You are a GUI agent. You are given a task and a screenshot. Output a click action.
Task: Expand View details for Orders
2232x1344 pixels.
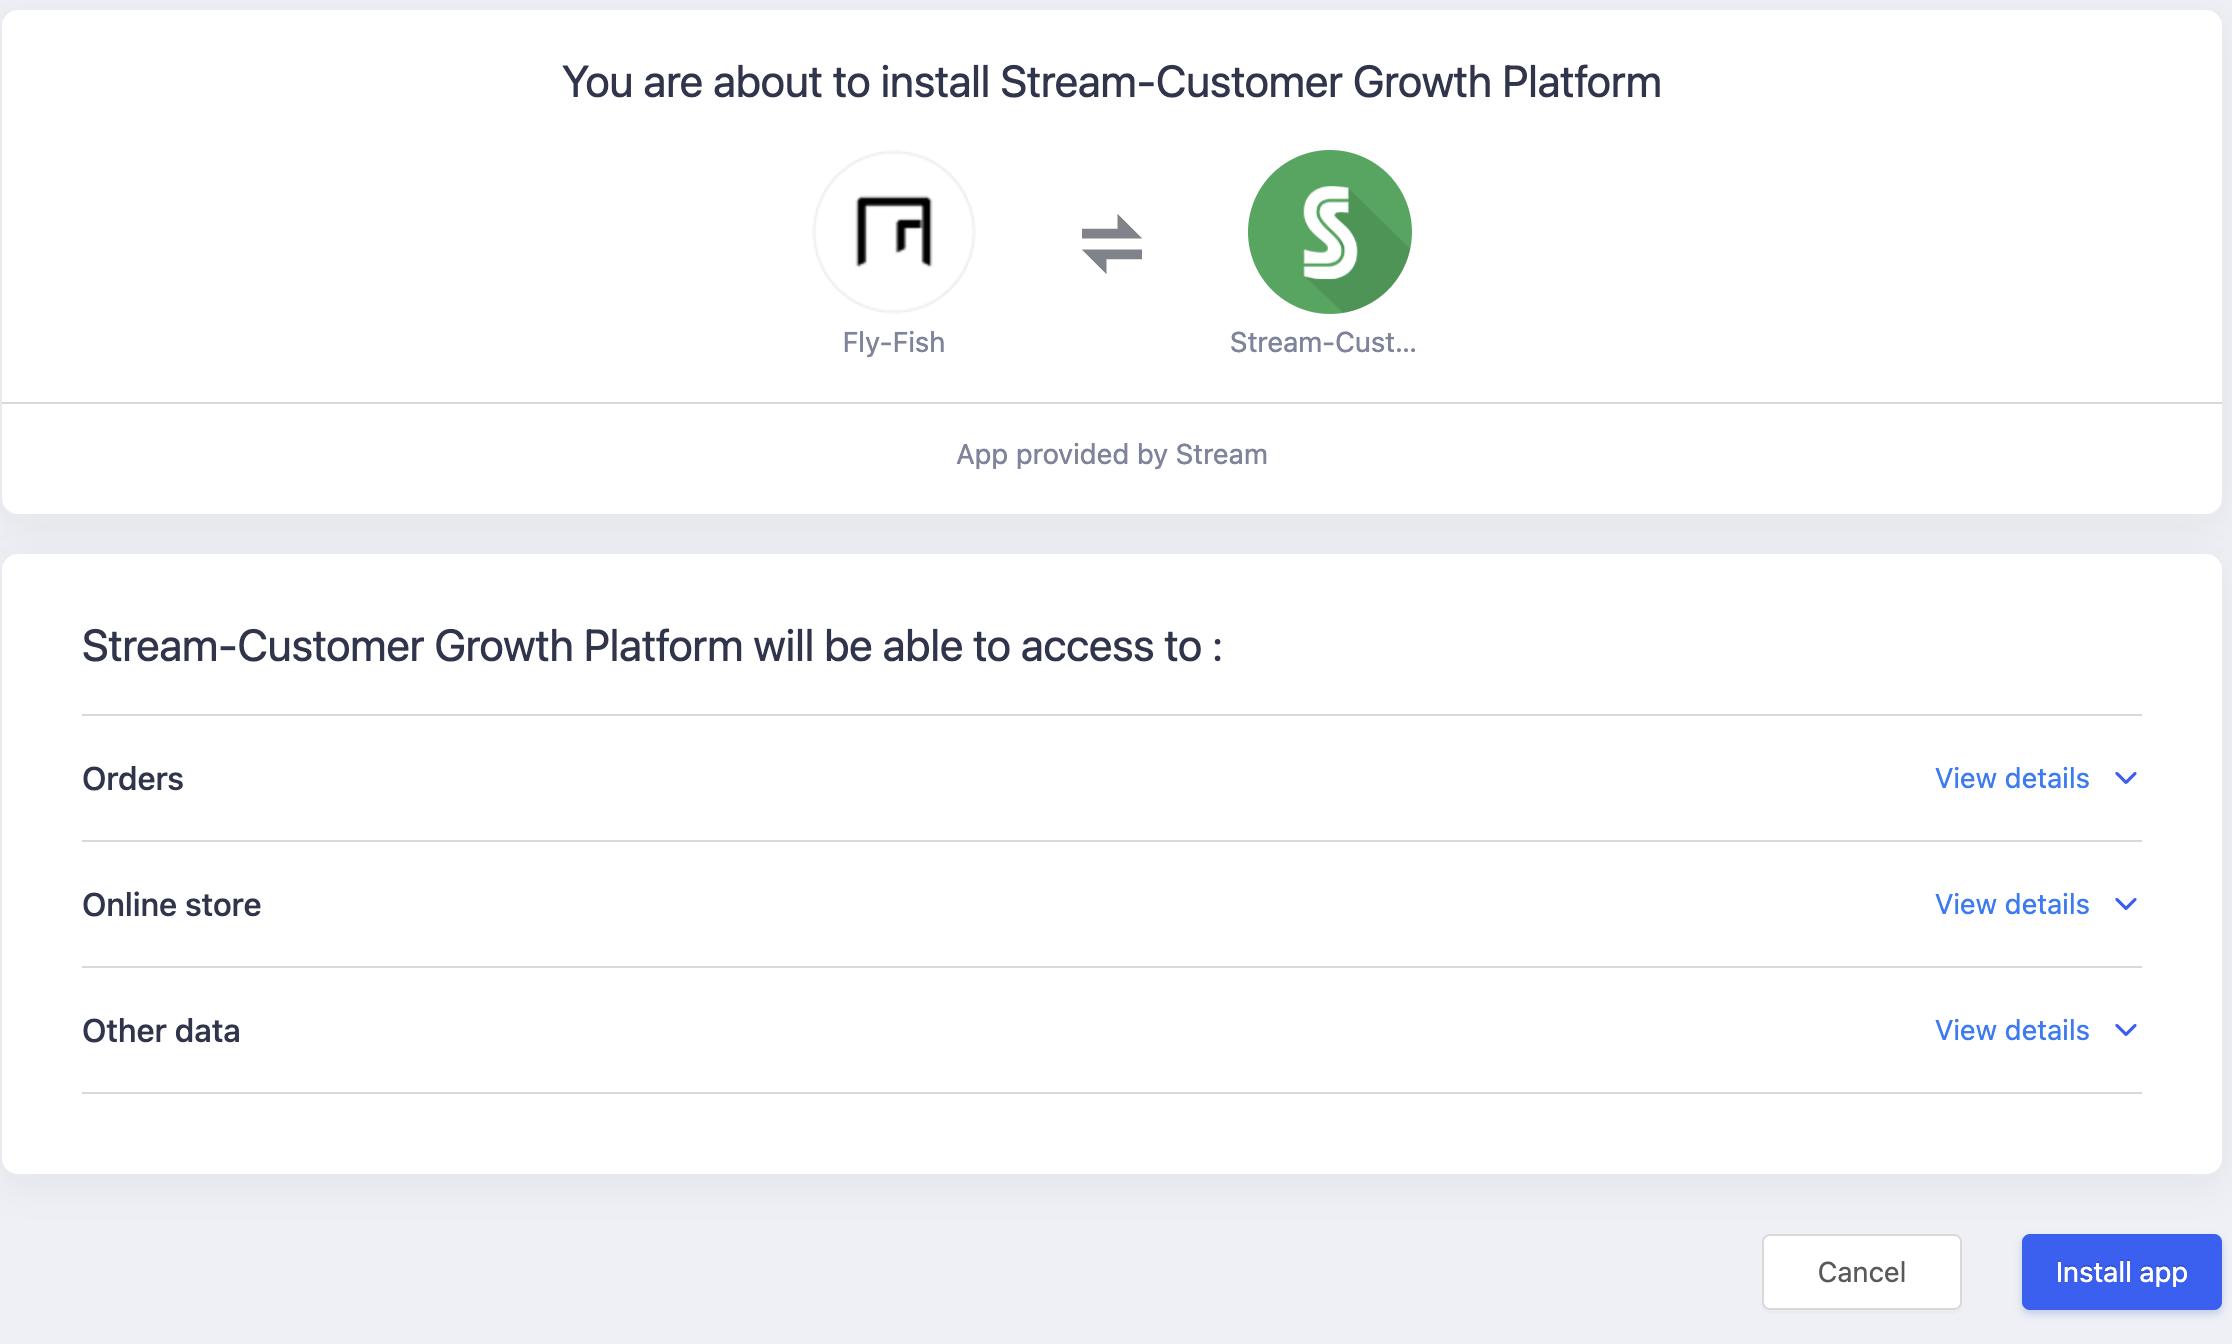(x=2011, y=778)
